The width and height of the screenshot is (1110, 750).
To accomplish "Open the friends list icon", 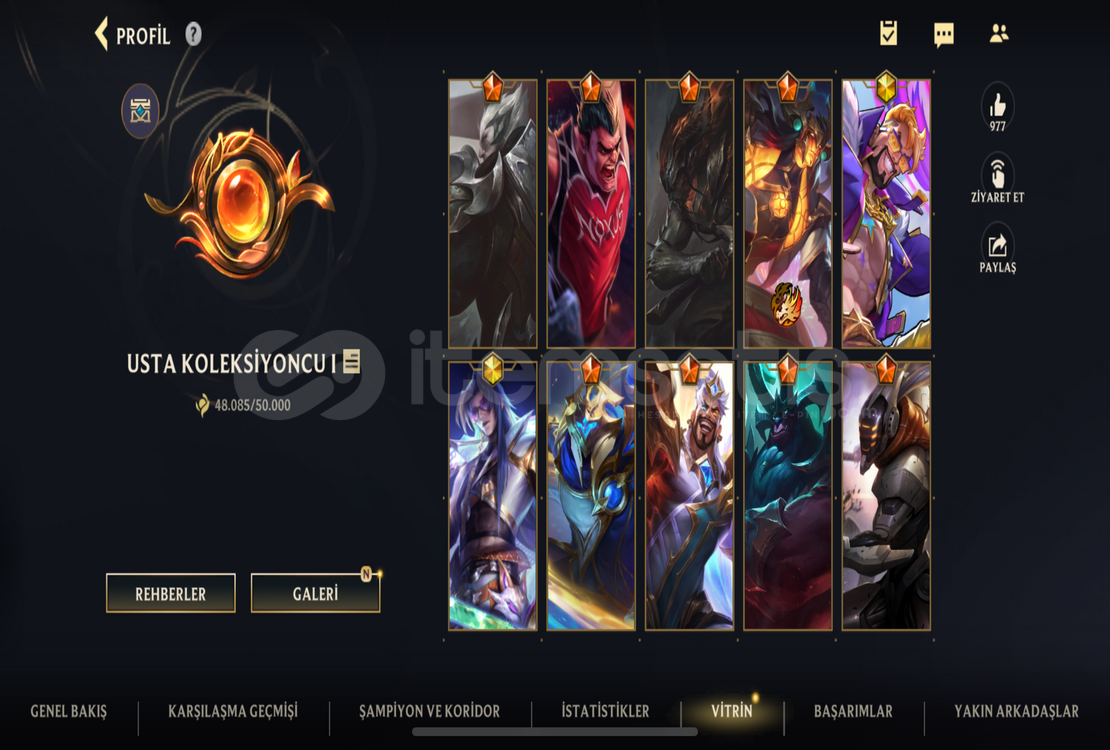I will click(999, 33).
